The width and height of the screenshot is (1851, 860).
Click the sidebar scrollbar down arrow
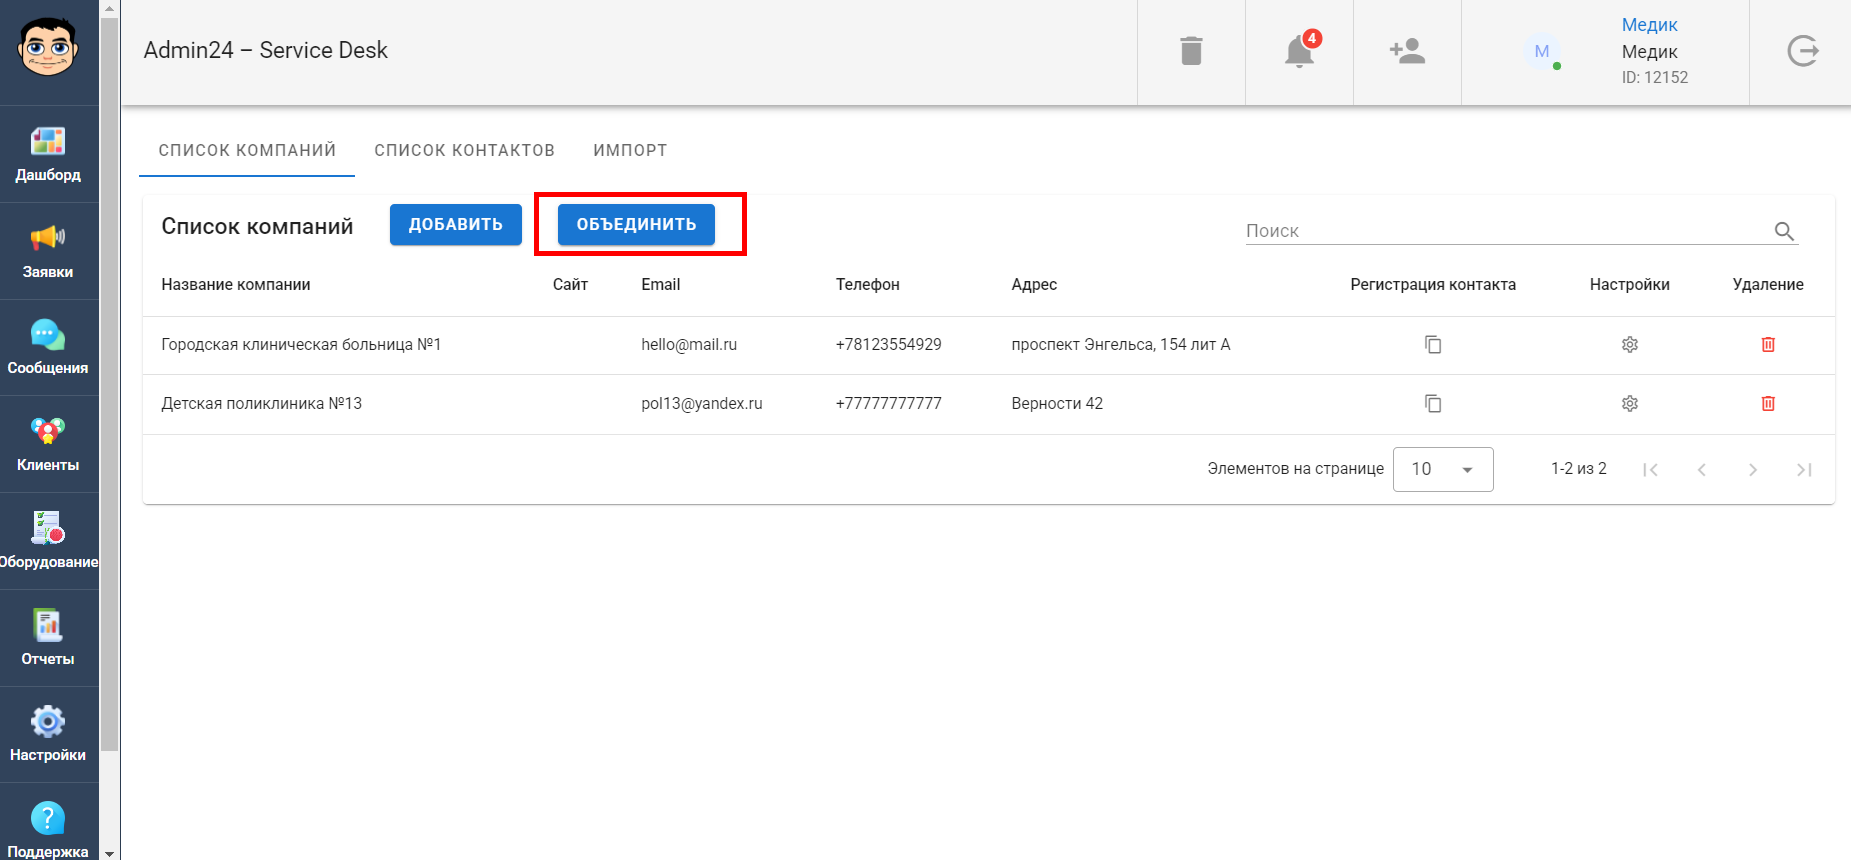click(x=110, y=853)
